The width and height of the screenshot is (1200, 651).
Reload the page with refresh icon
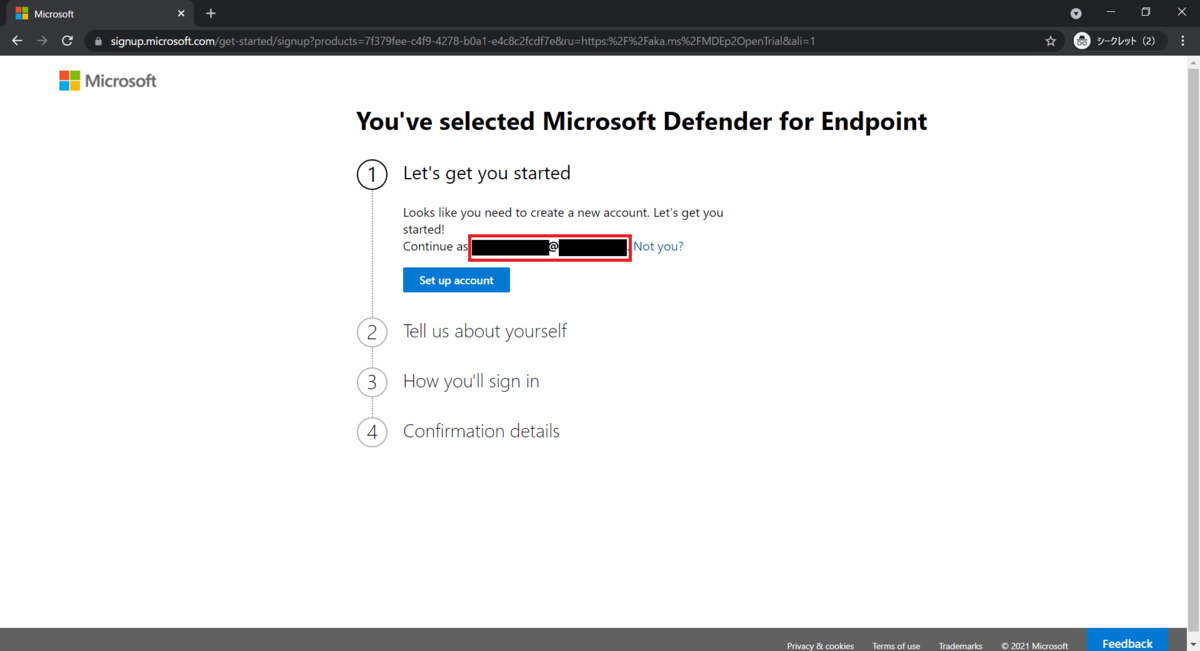(67, 41)
